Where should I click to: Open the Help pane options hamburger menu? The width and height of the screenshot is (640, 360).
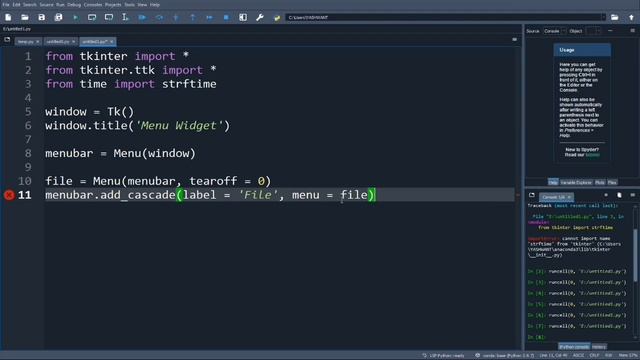[633, 31]
